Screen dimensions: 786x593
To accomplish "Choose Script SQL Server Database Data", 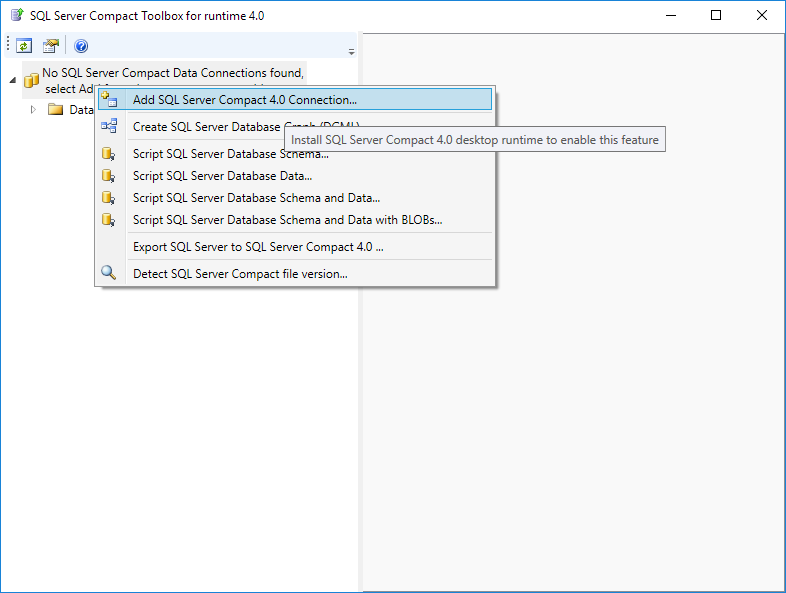I will pos(222,176).
